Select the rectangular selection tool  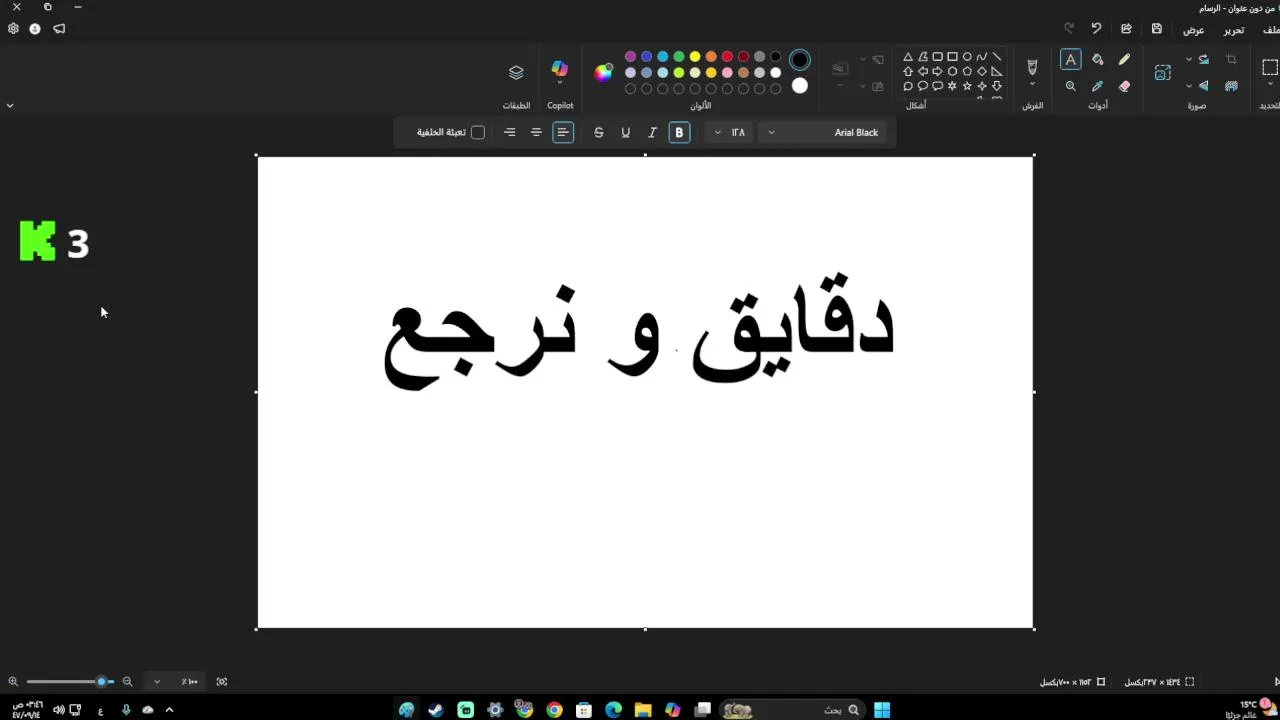(1270, 68)
